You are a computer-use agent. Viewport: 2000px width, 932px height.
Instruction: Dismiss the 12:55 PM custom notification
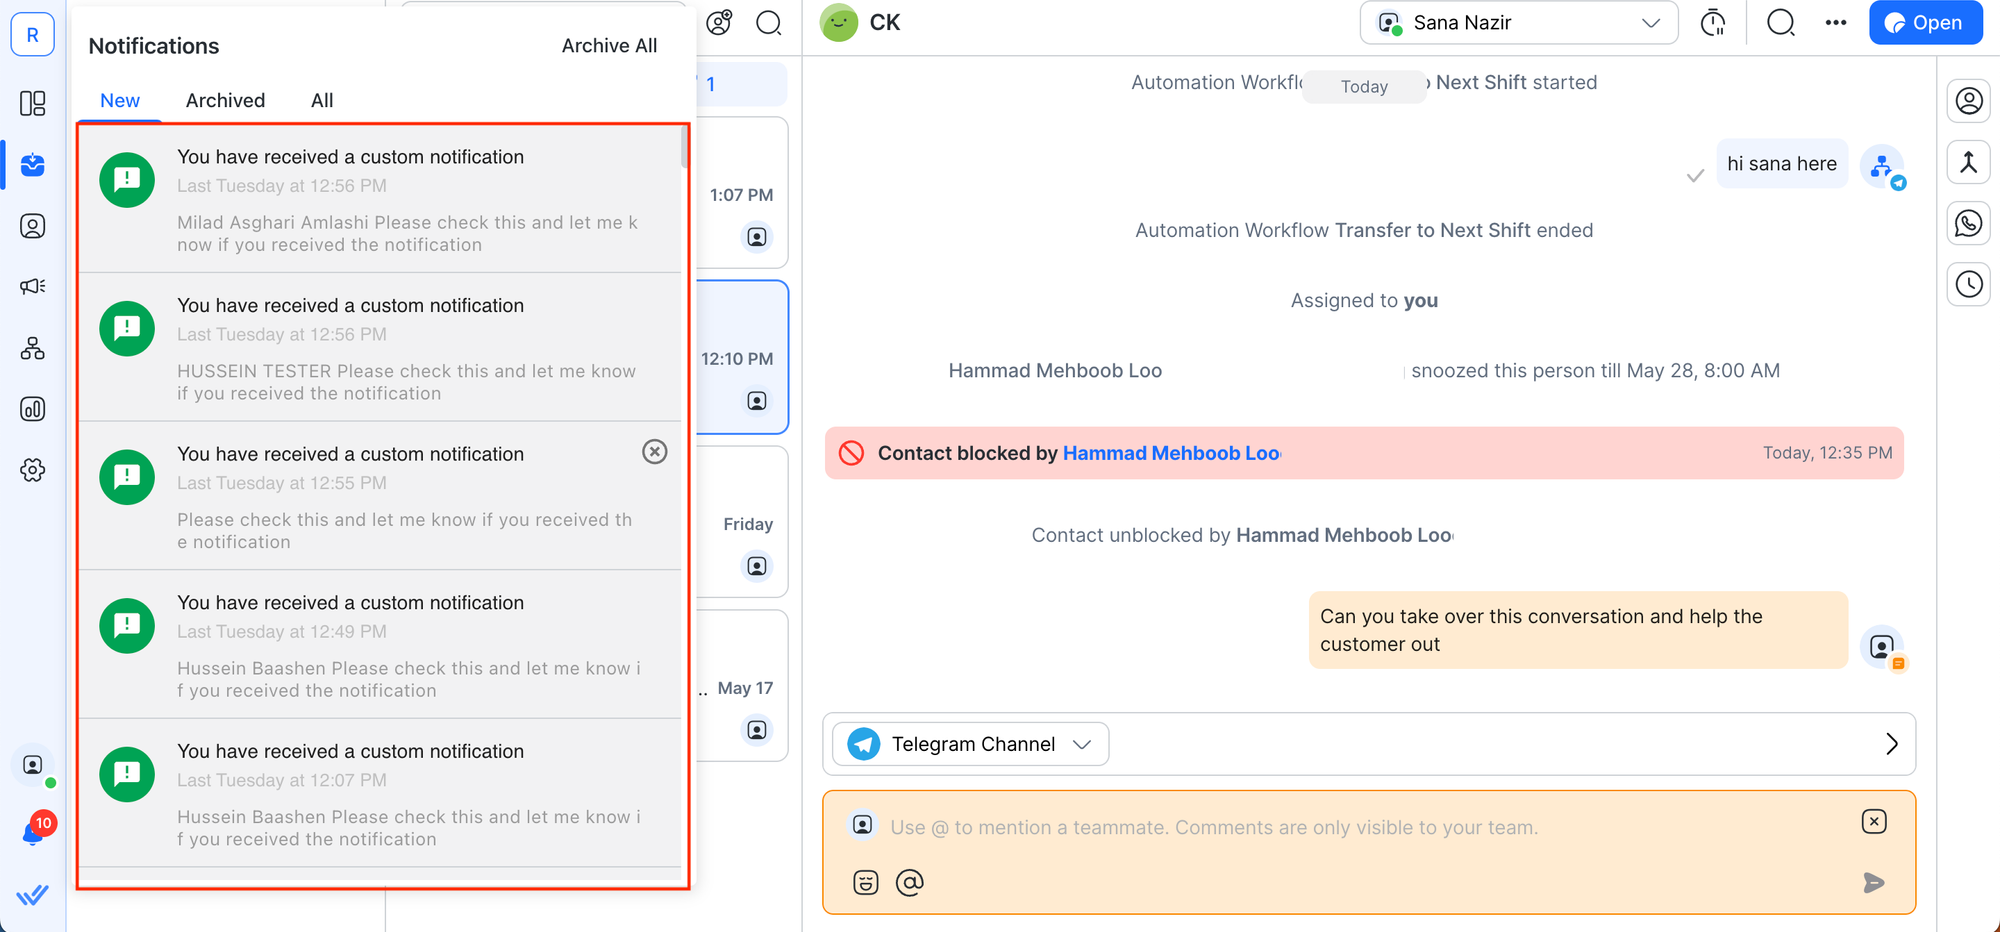click(655, 452)
